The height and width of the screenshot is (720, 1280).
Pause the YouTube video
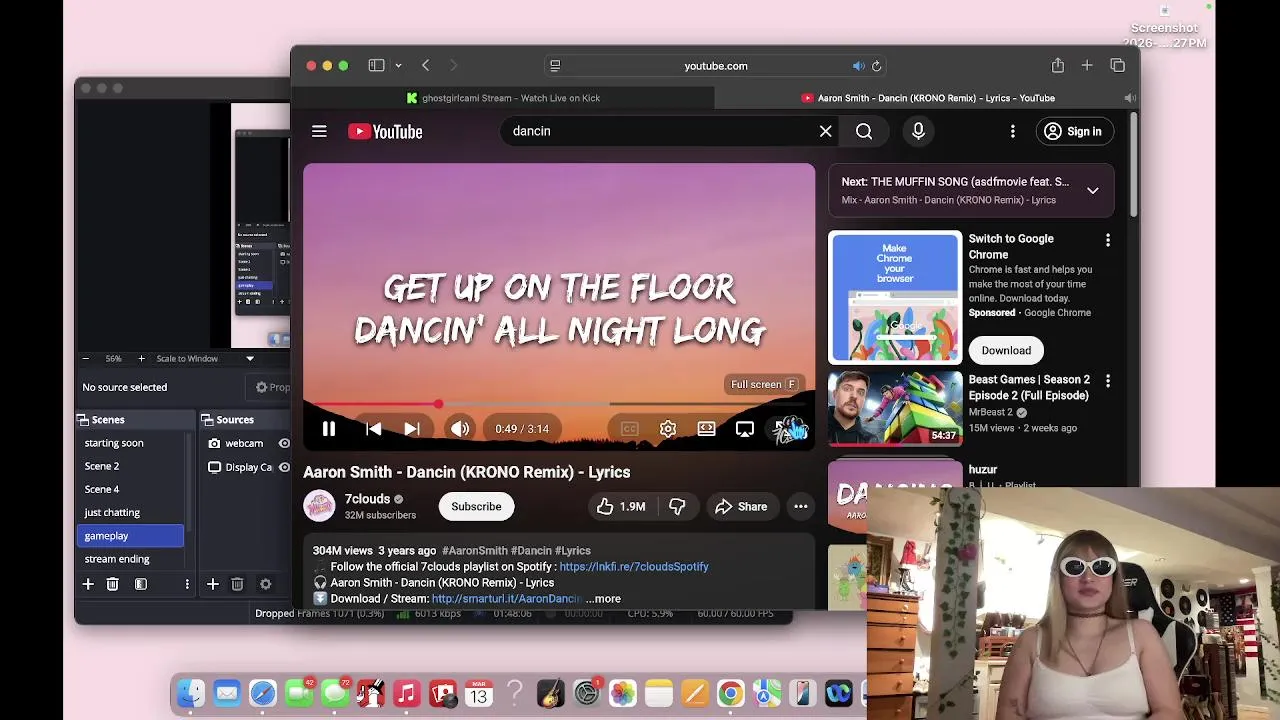pos(328,429)
